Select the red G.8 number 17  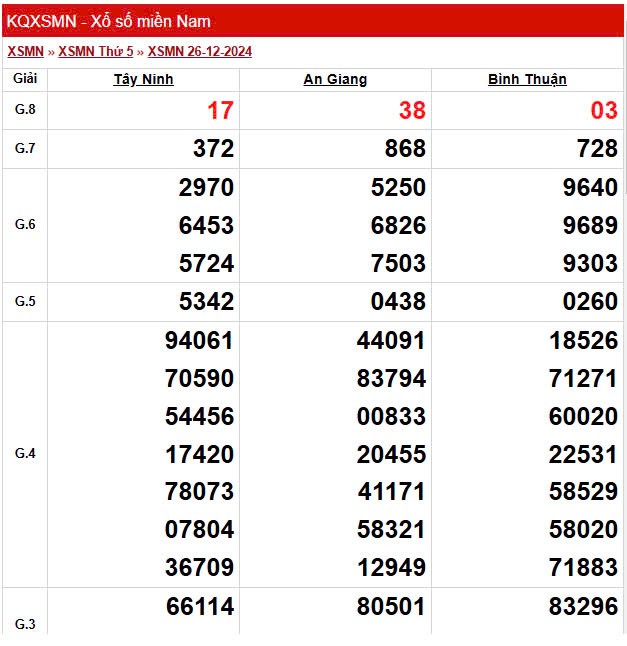click(x=219, y=111)
